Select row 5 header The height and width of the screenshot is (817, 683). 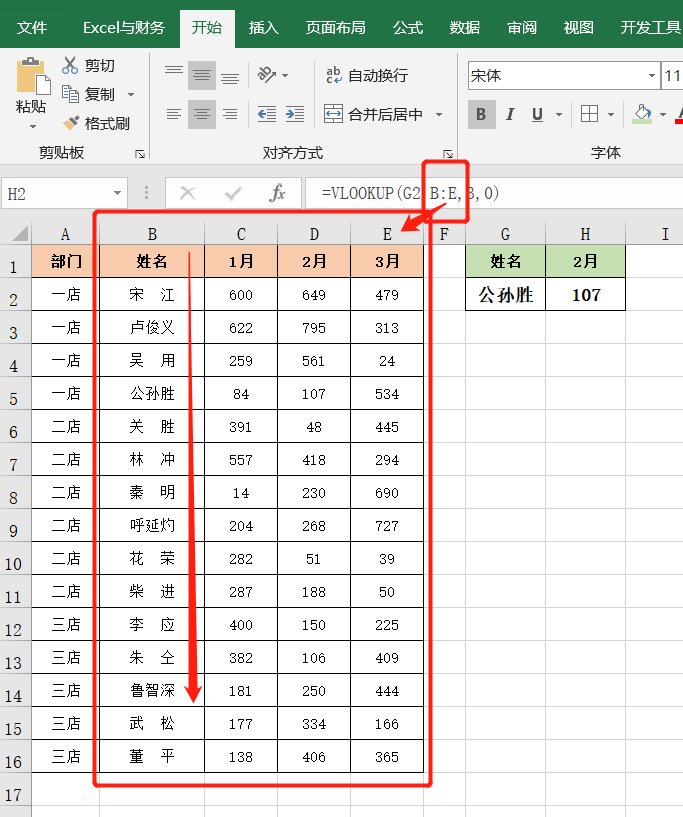pos(15,393)
